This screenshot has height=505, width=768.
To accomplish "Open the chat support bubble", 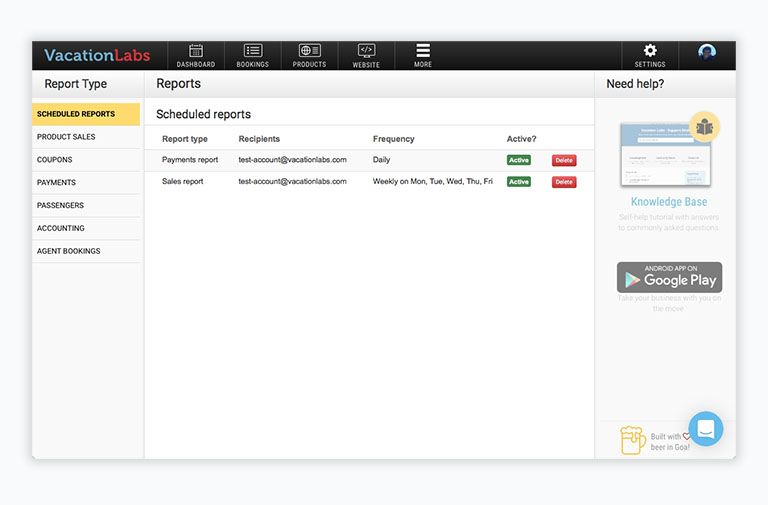I will pyautogui.click(x=706, y=429).
